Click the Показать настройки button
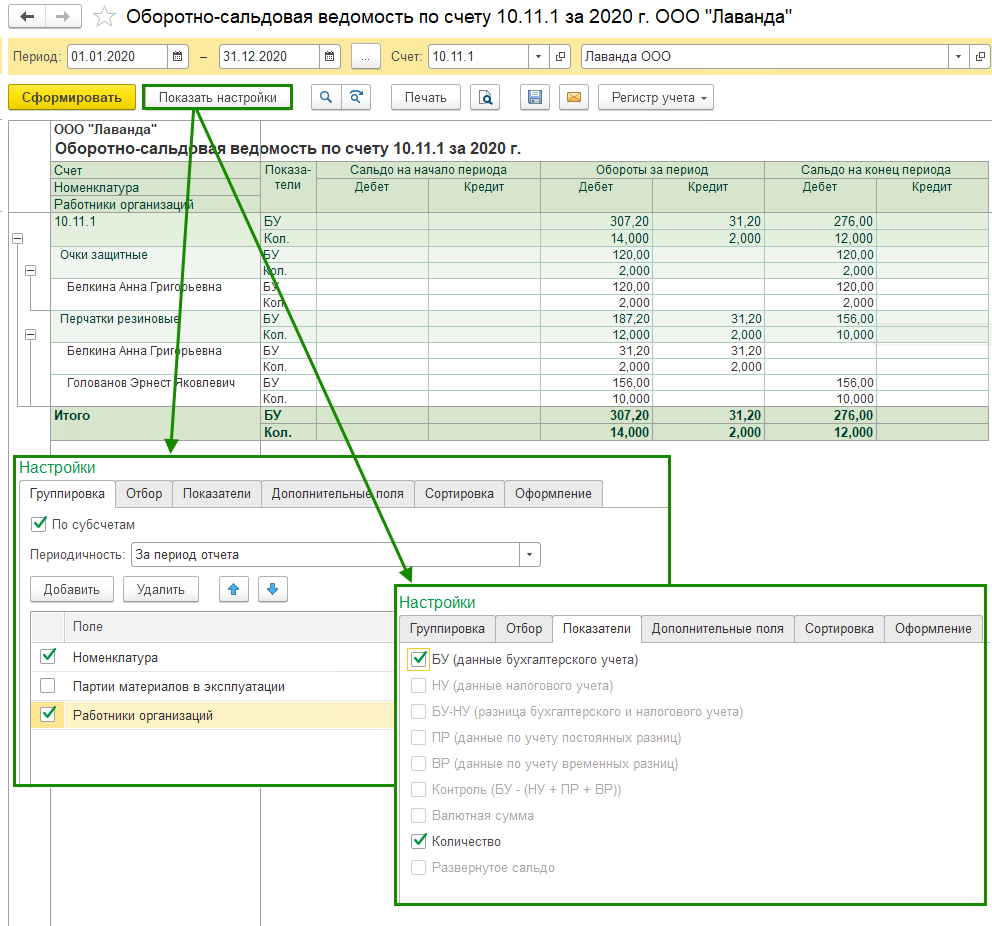 coord(218,97)
